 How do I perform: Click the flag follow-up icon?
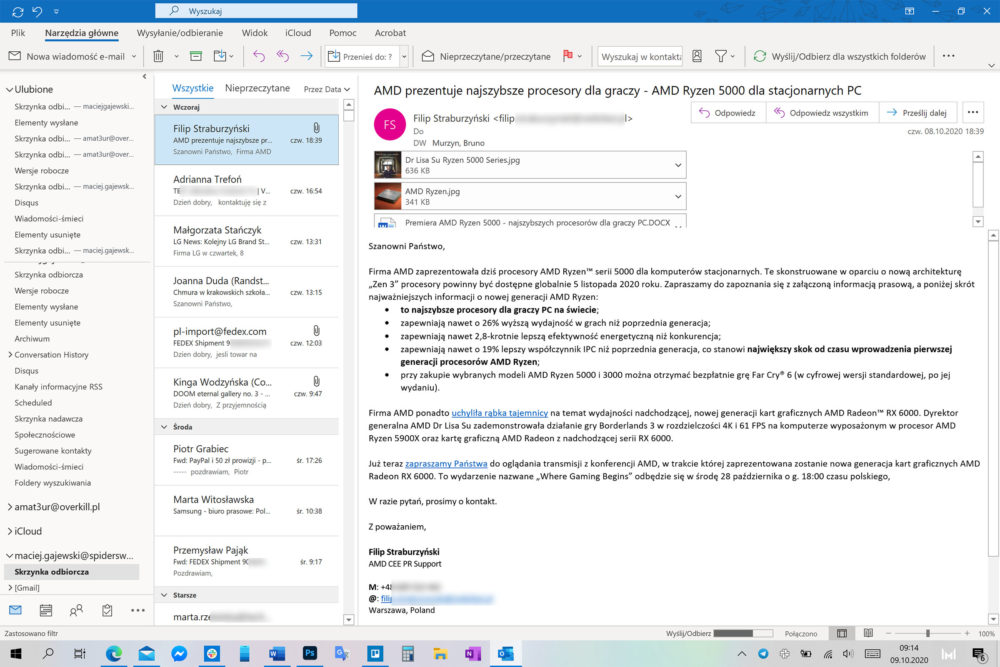click(x=568, y=56)
